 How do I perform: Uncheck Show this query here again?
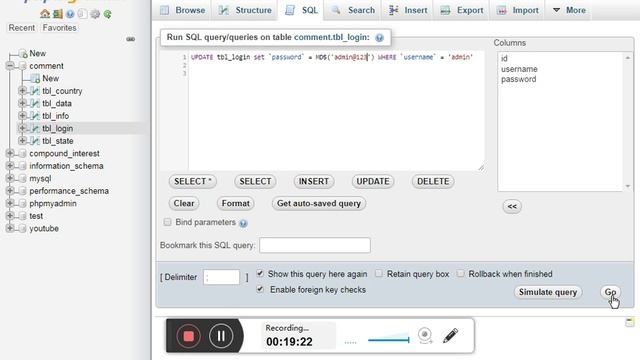coord(260,273)
